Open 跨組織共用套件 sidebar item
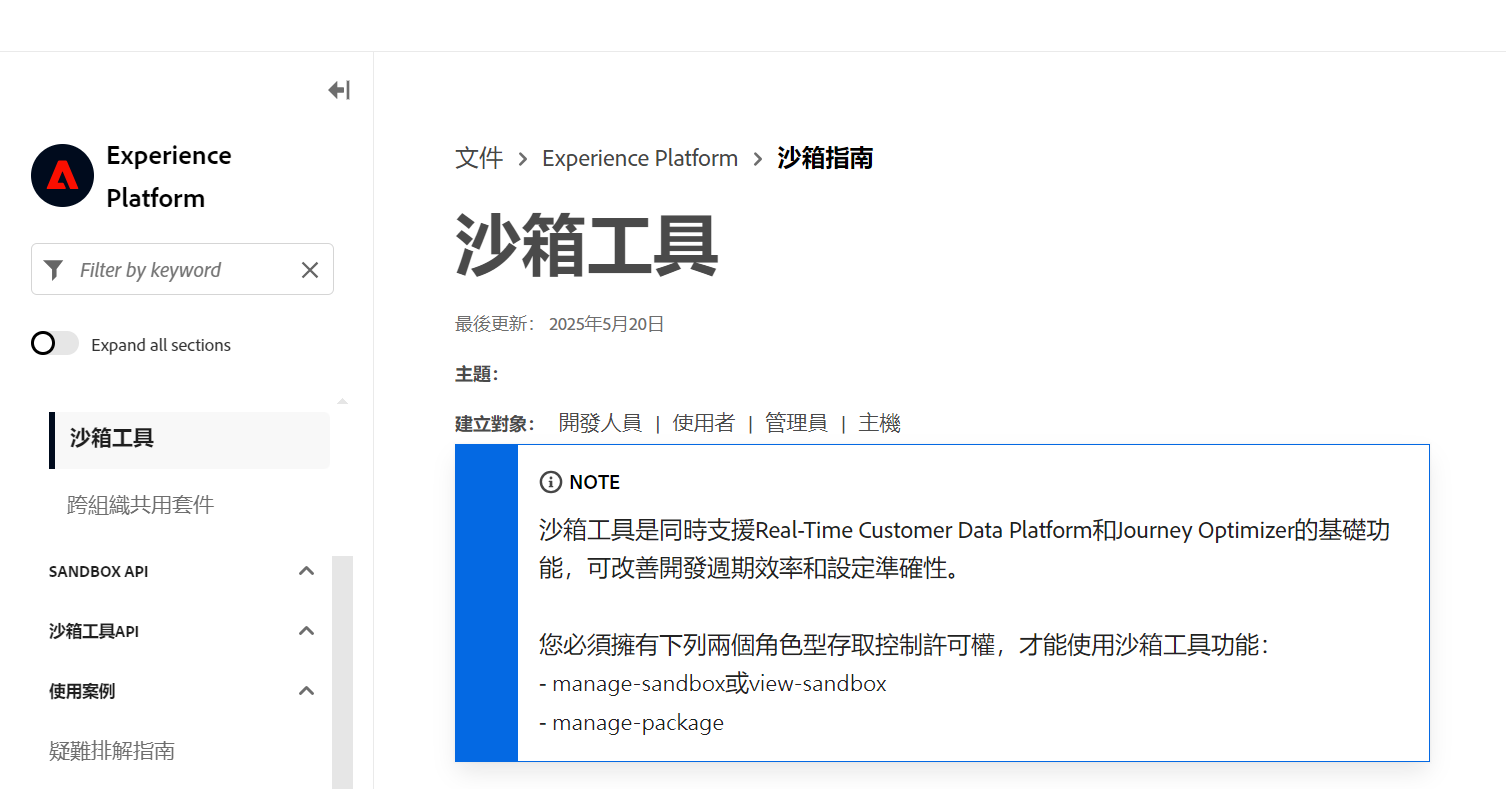The width and height of the screenshot is (1506, 789). click(141, 505)
